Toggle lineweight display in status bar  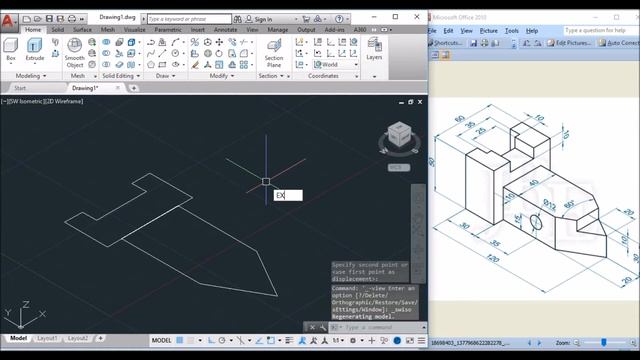click(x=289, y=340)
